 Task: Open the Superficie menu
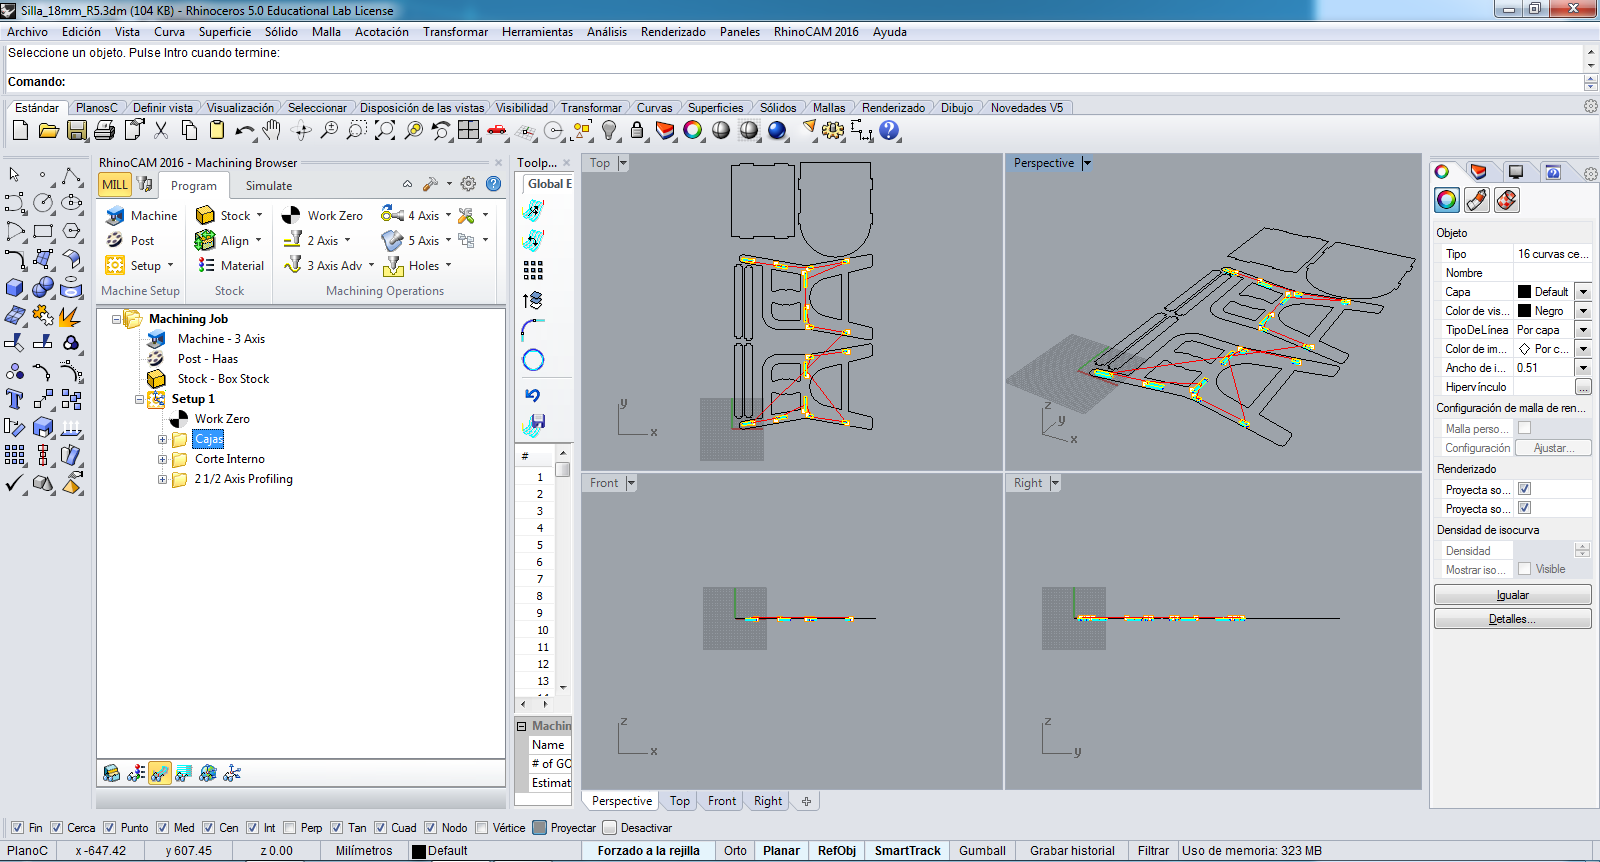224,32
